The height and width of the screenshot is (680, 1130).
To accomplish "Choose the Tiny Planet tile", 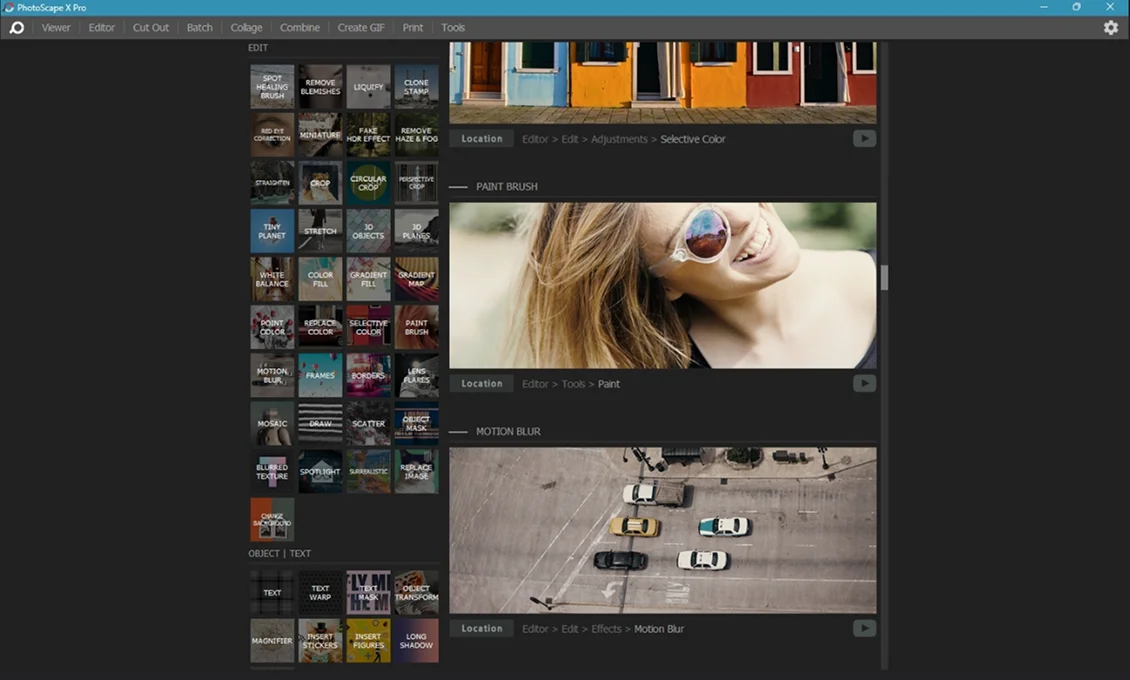I will pyautogui.click(x=272, y=231).
